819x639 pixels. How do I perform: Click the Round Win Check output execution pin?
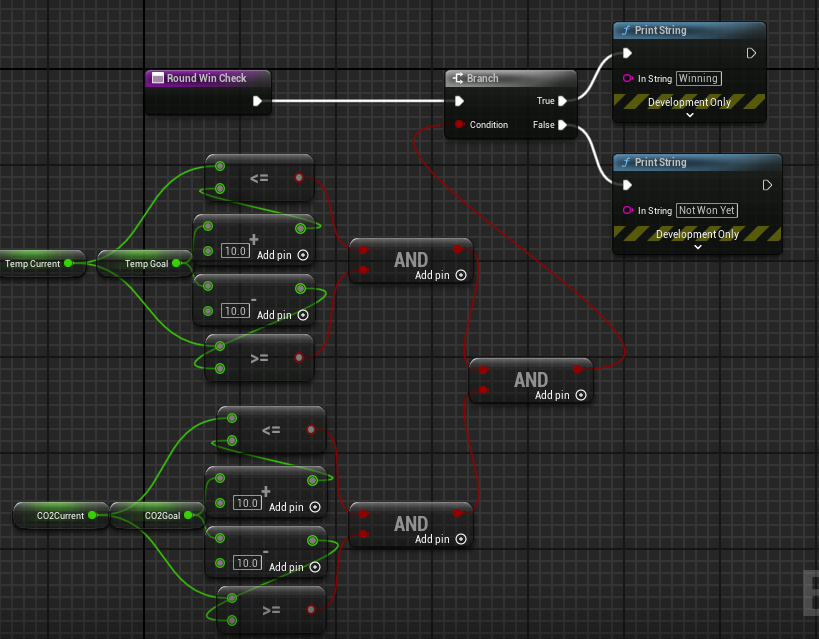pos(257,101)
